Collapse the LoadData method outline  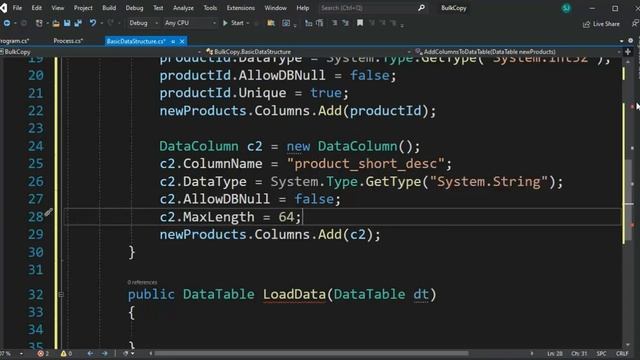click(61, 294)
